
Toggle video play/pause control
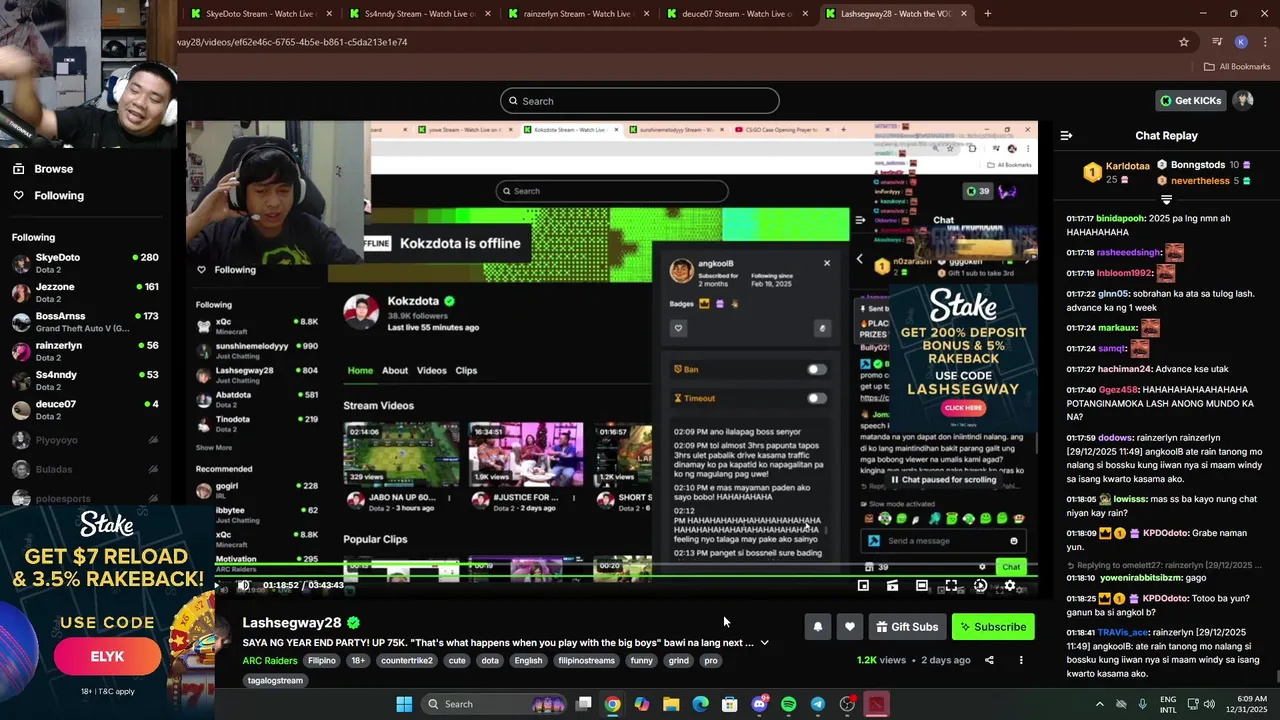(219, 586)
